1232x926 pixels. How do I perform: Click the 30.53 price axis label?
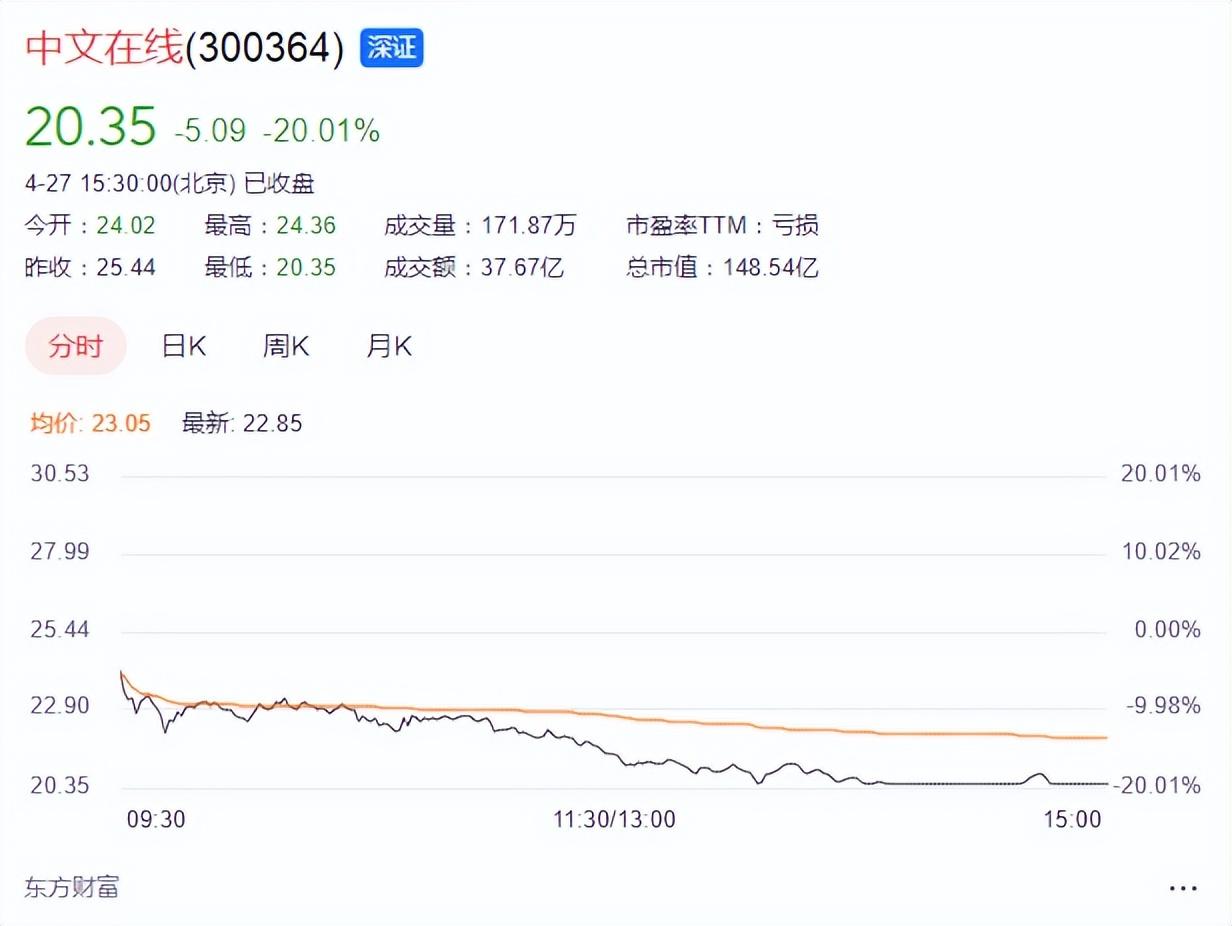point(60,474)
